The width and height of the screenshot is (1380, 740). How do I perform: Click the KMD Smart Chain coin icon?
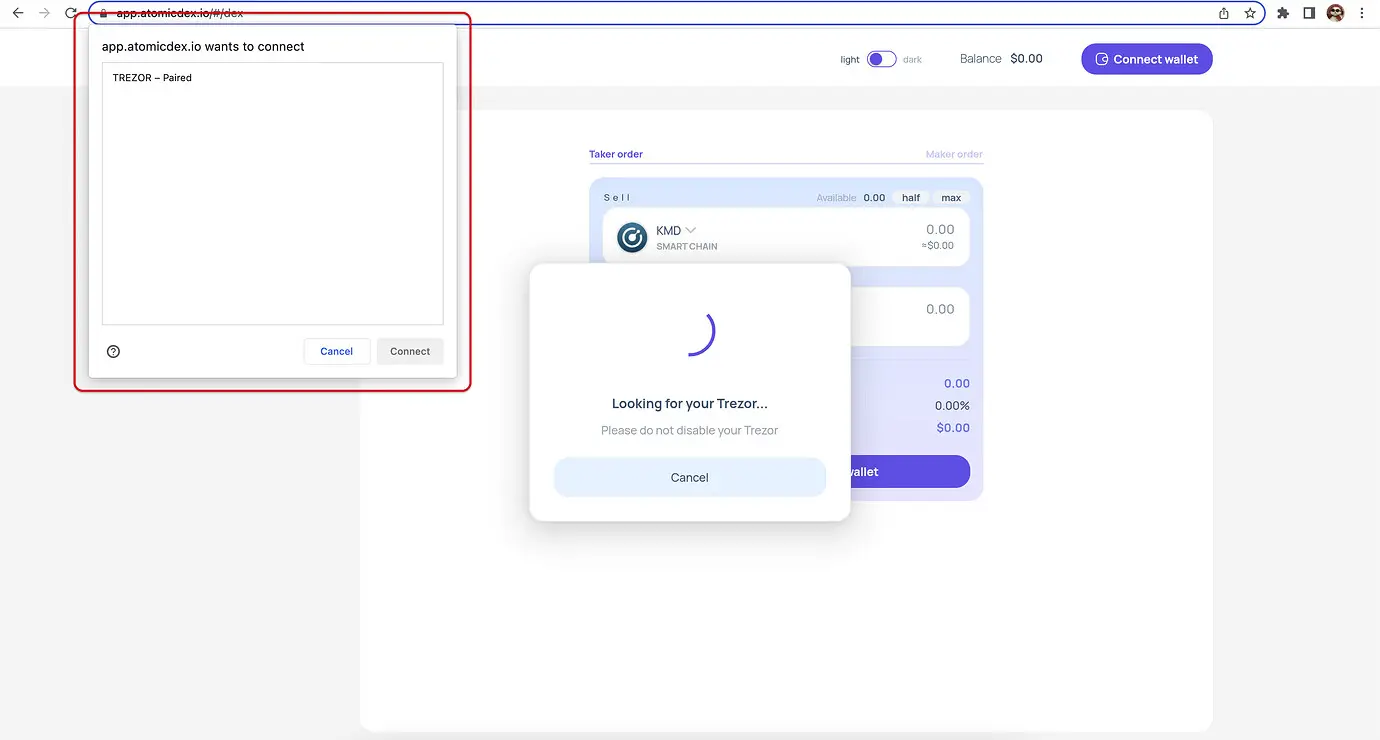coord(632,237)
